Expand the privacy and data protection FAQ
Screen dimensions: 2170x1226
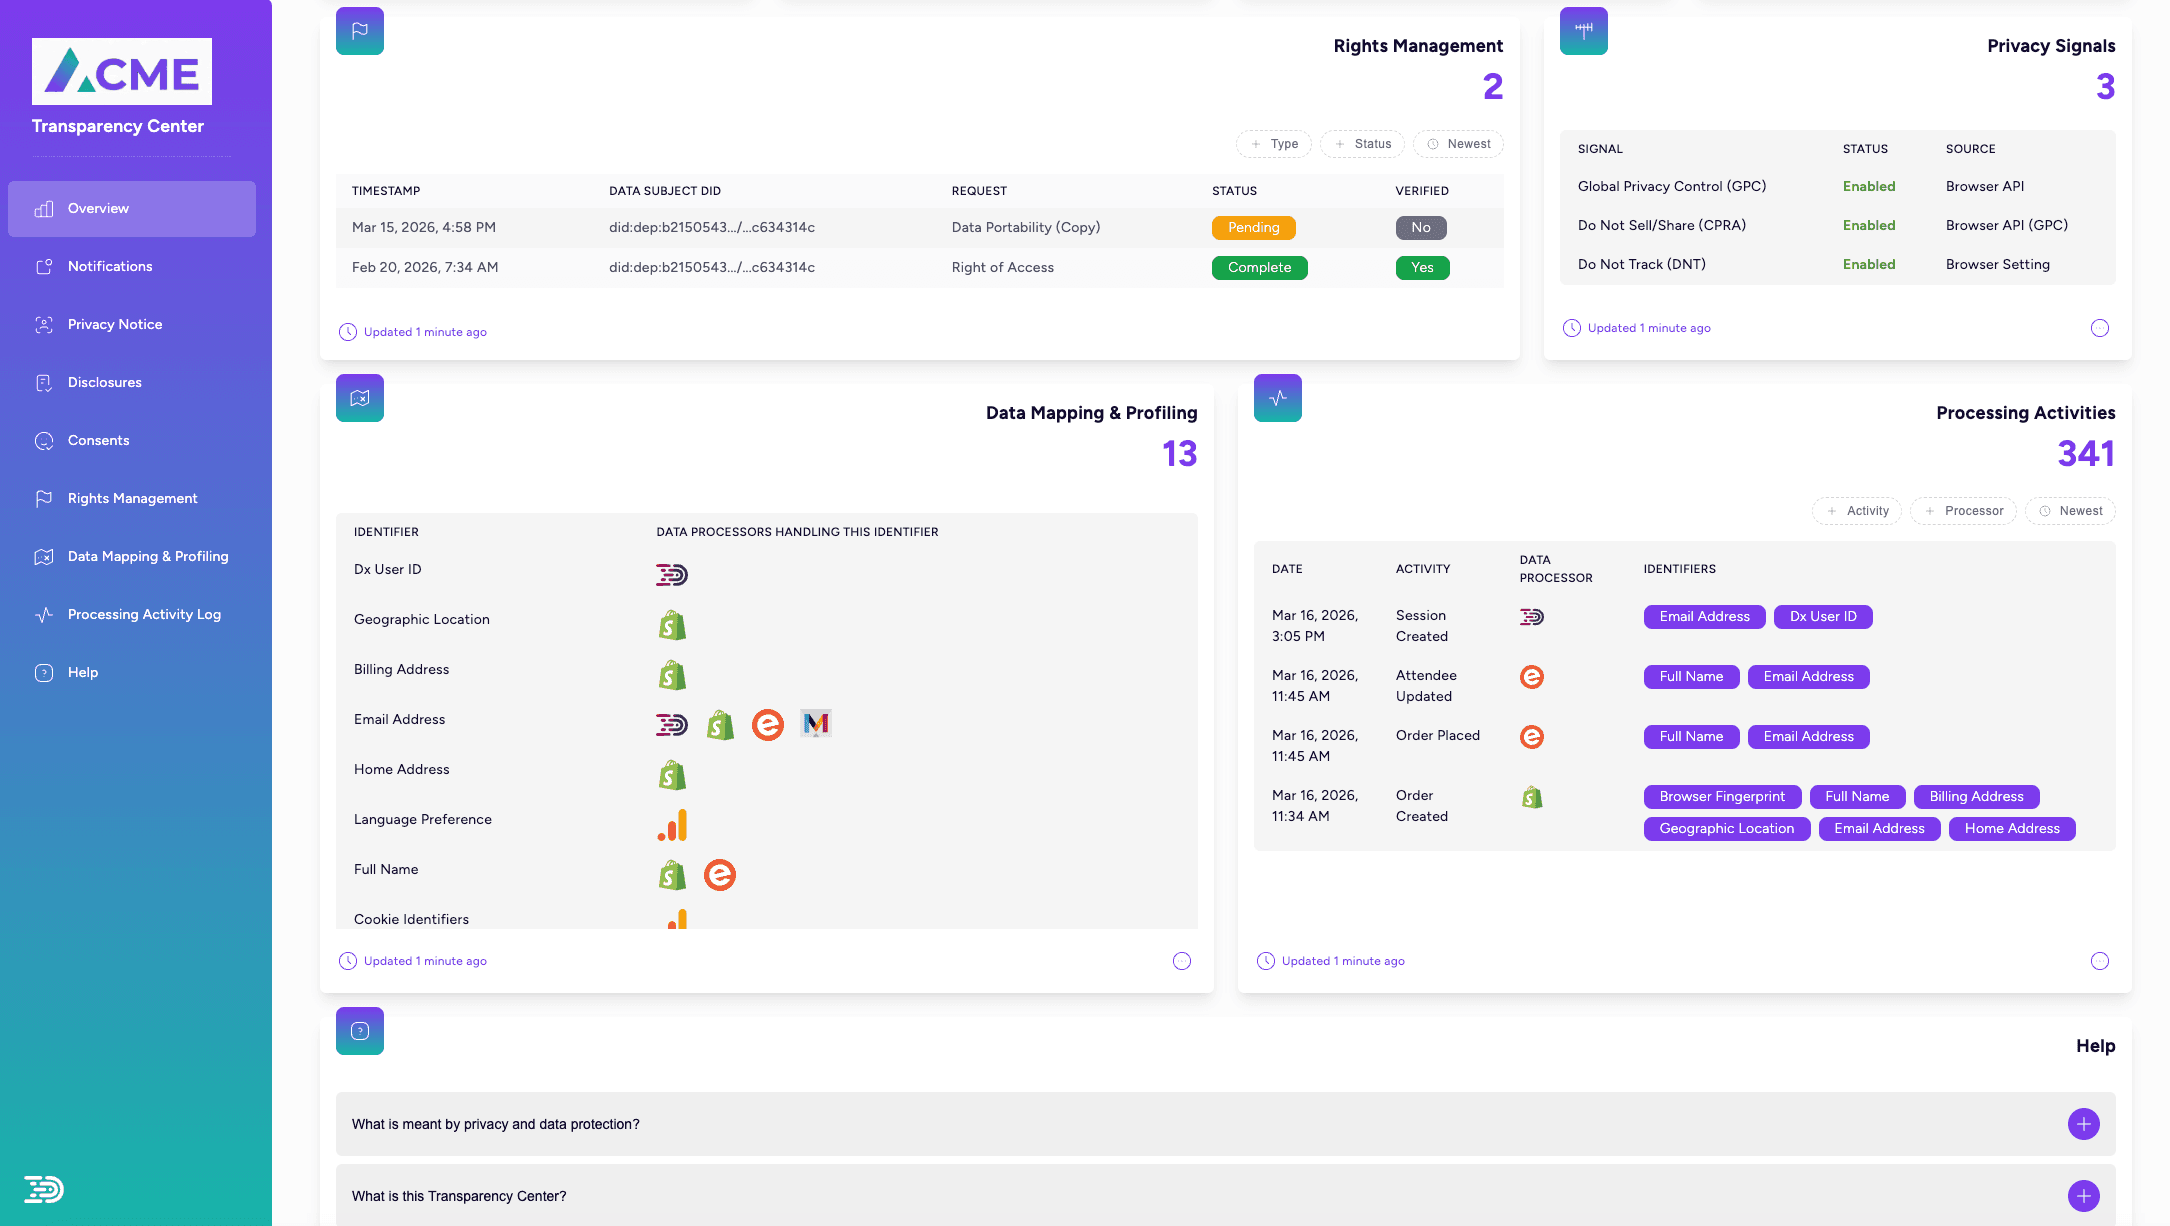click(x=2083, y=1123)
